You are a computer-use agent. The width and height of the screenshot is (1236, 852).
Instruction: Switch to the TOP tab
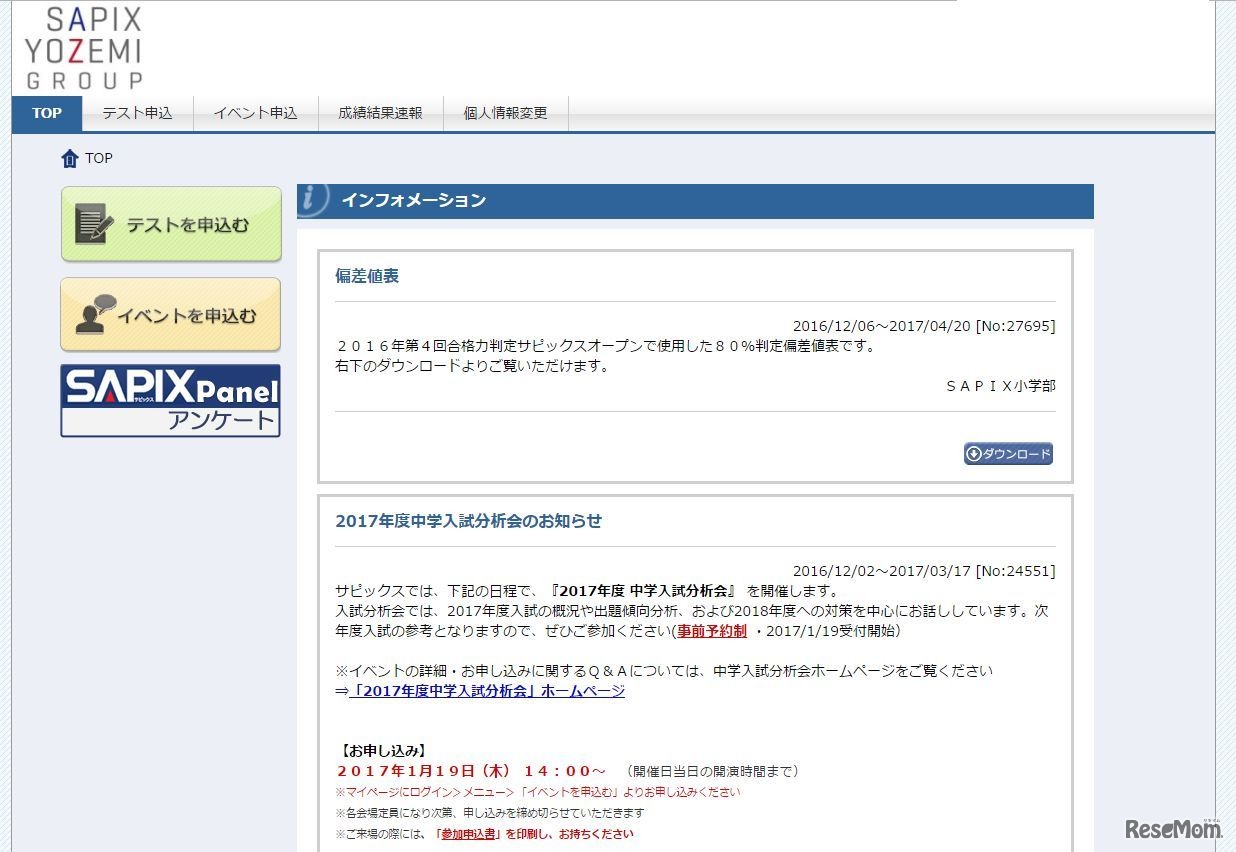click(x=46, y=113)
